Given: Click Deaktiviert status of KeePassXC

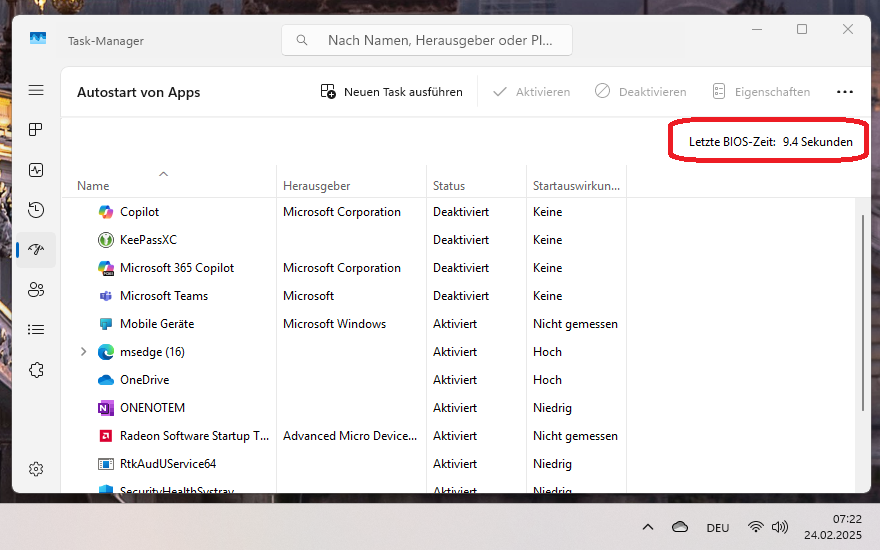Looking at the screenshot, I should click(461, 240).
